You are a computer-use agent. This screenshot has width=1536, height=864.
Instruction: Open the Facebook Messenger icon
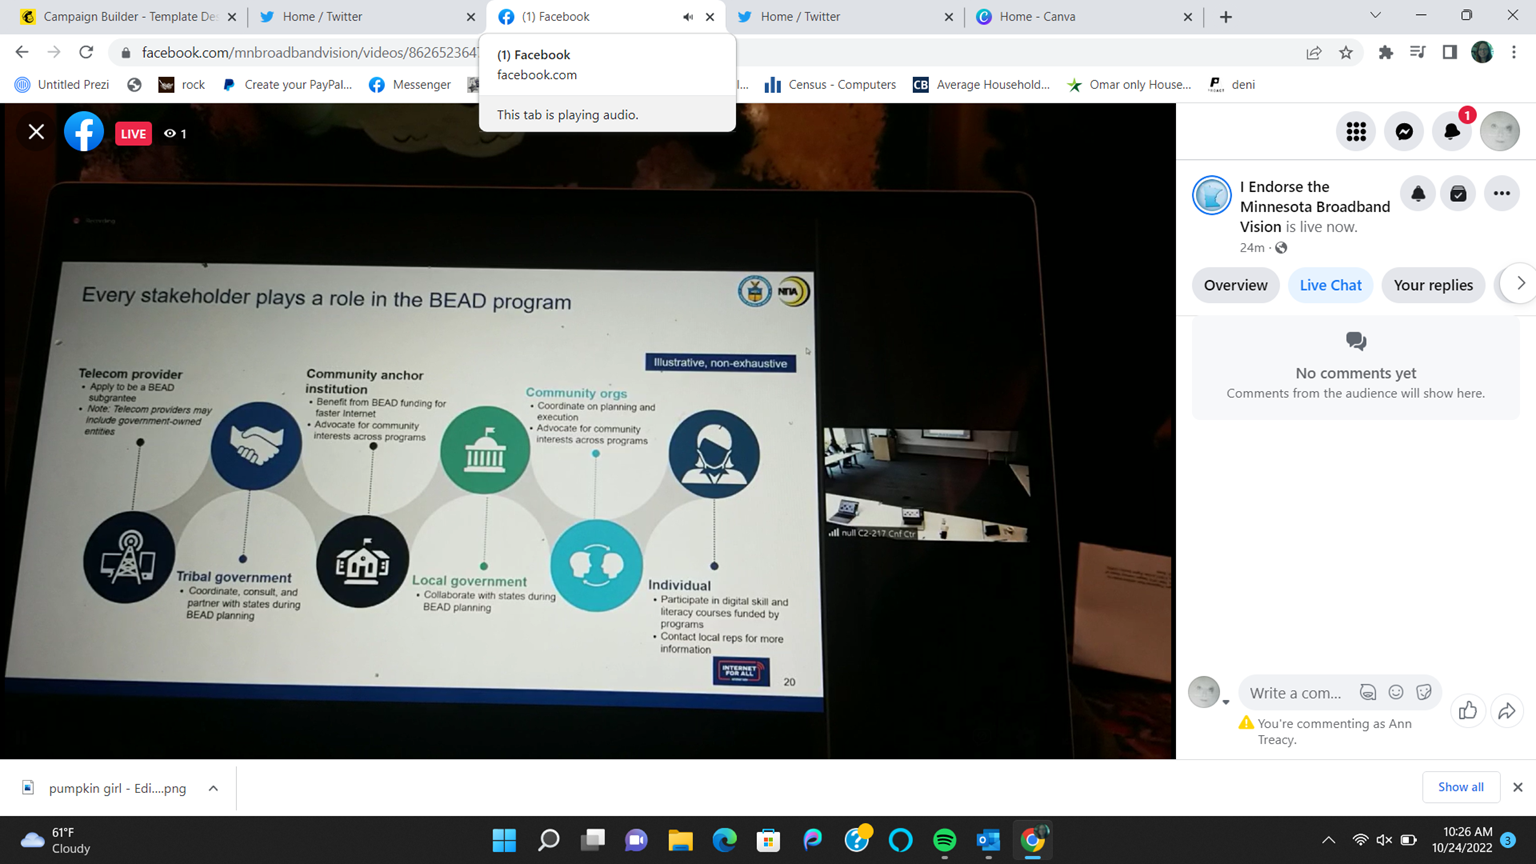[1404, 132]
